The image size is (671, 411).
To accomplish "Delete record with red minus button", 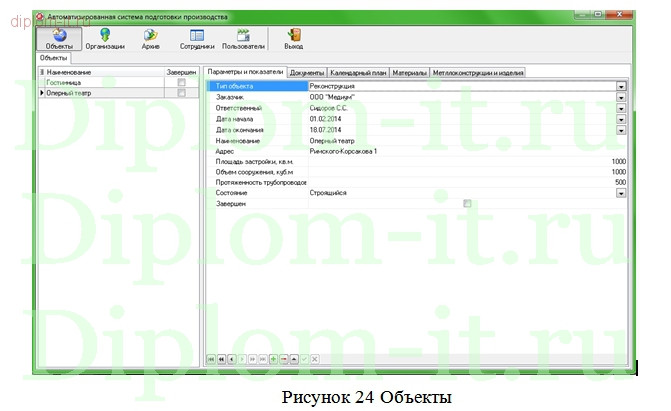I will [x=284, y=359].
